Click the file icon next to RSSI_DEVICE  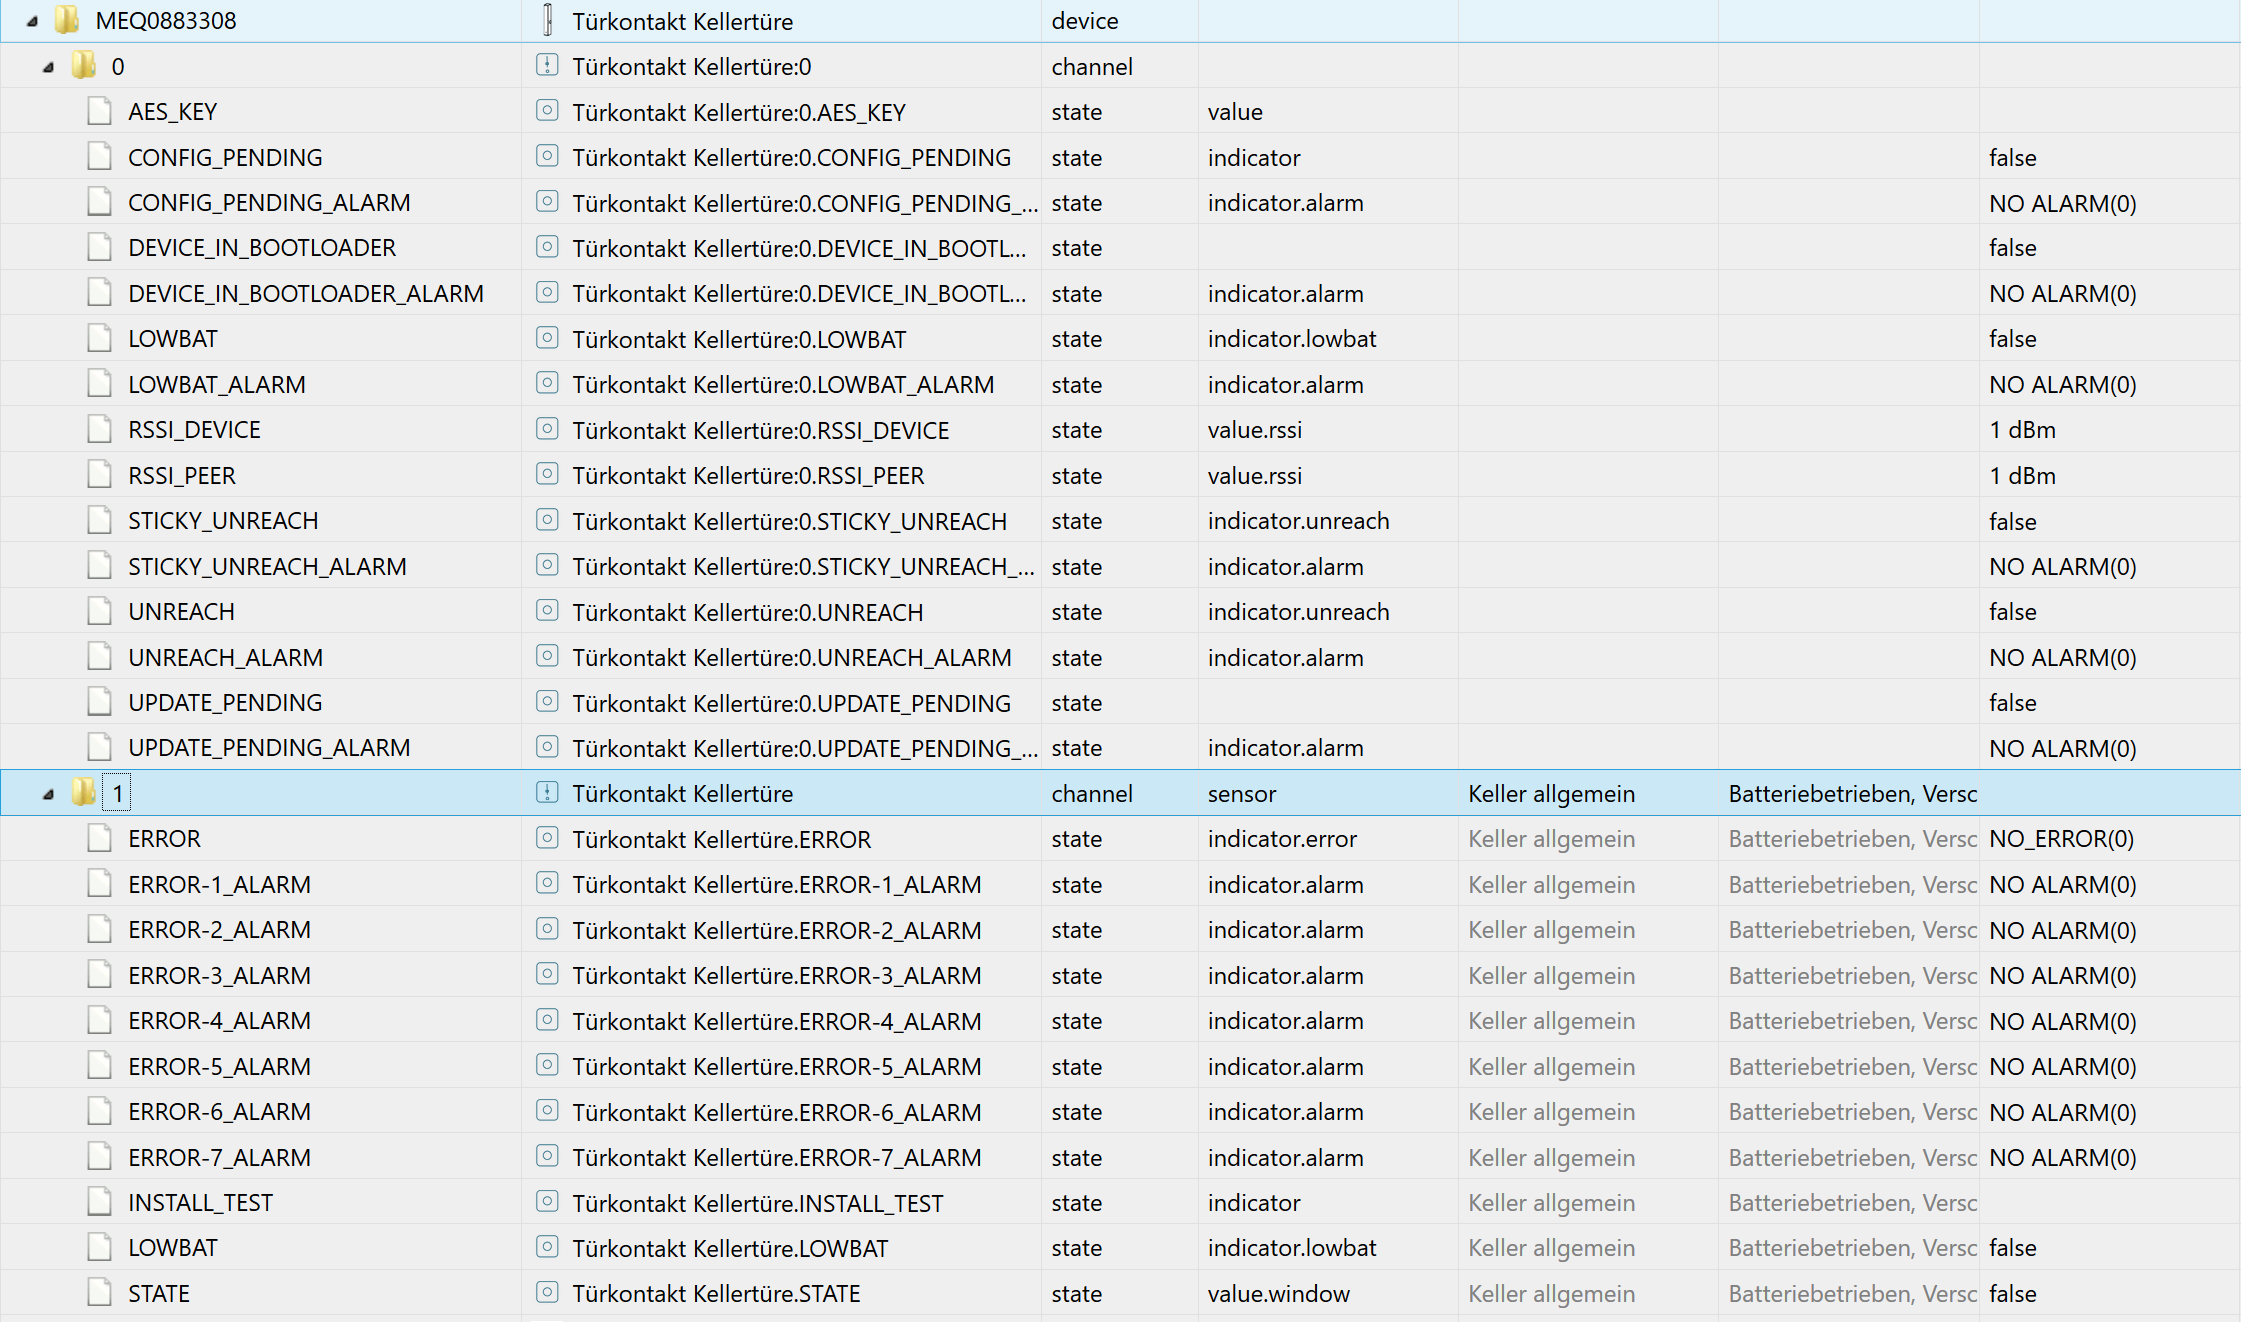pos(99,430)
